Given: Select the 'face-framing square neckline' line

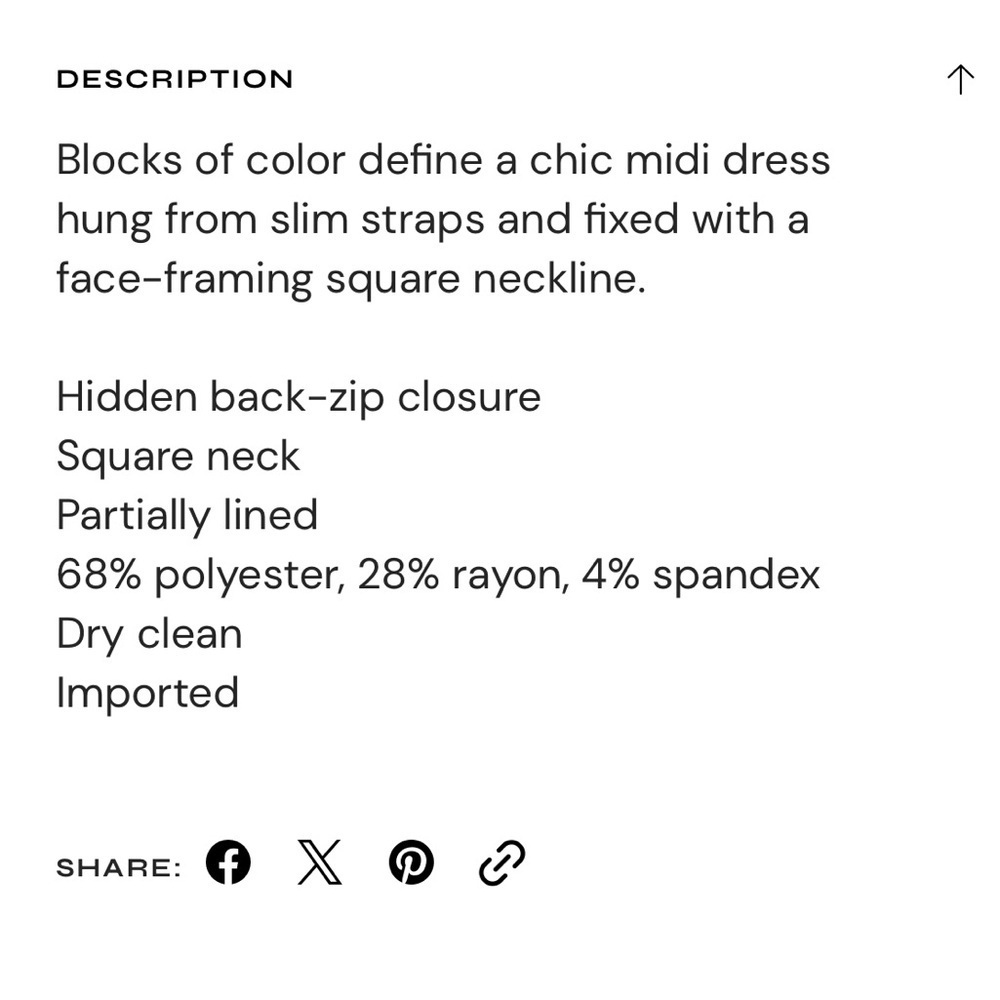Looking at the screenshot, I should tap(351, 279).
